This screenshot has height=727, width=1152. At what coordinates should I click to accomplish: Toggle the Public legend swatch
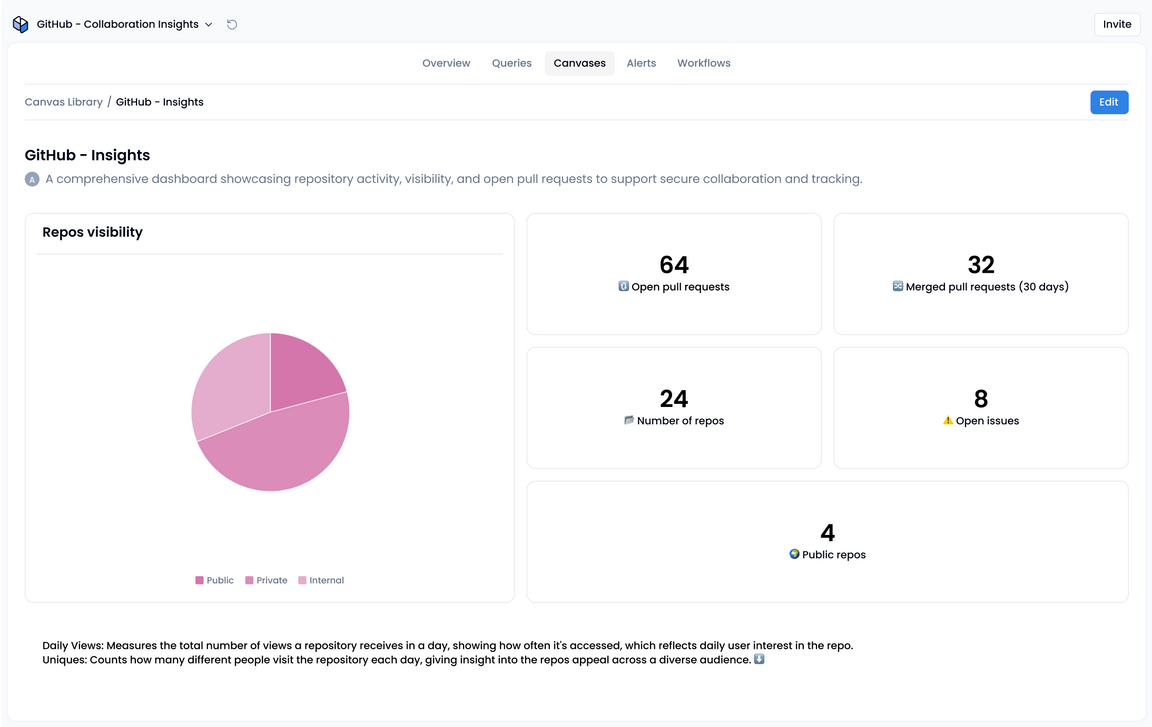tap(199, 580)
